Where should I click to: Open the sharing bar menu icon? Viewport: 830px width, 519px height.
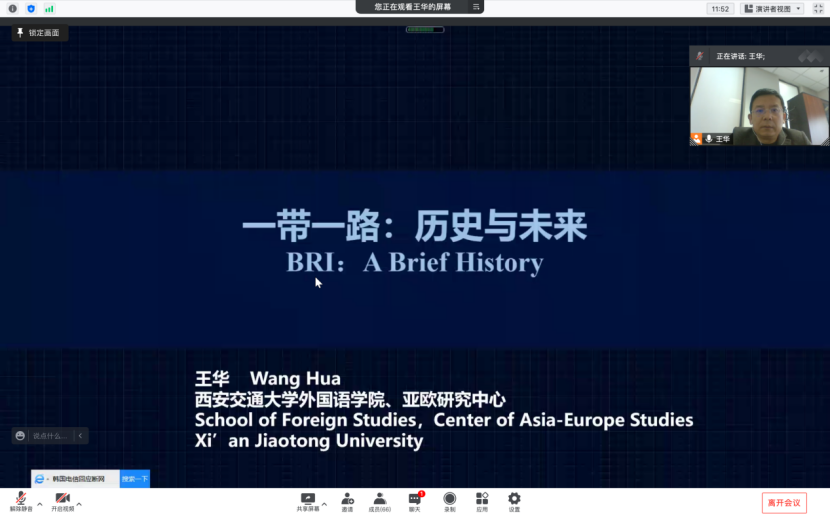476,7
